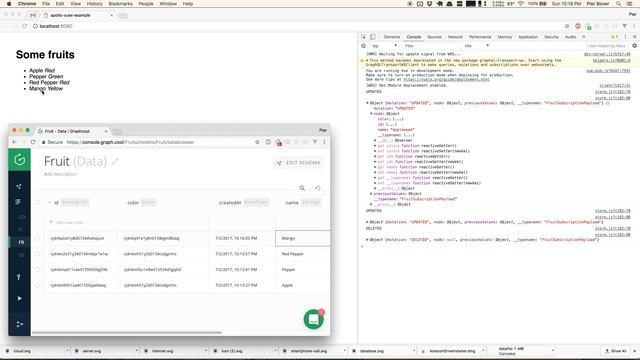Bookmark the Graphcool page with star icon
The image size is (640, 360).
pyautogui.click(x=257, y=142)
